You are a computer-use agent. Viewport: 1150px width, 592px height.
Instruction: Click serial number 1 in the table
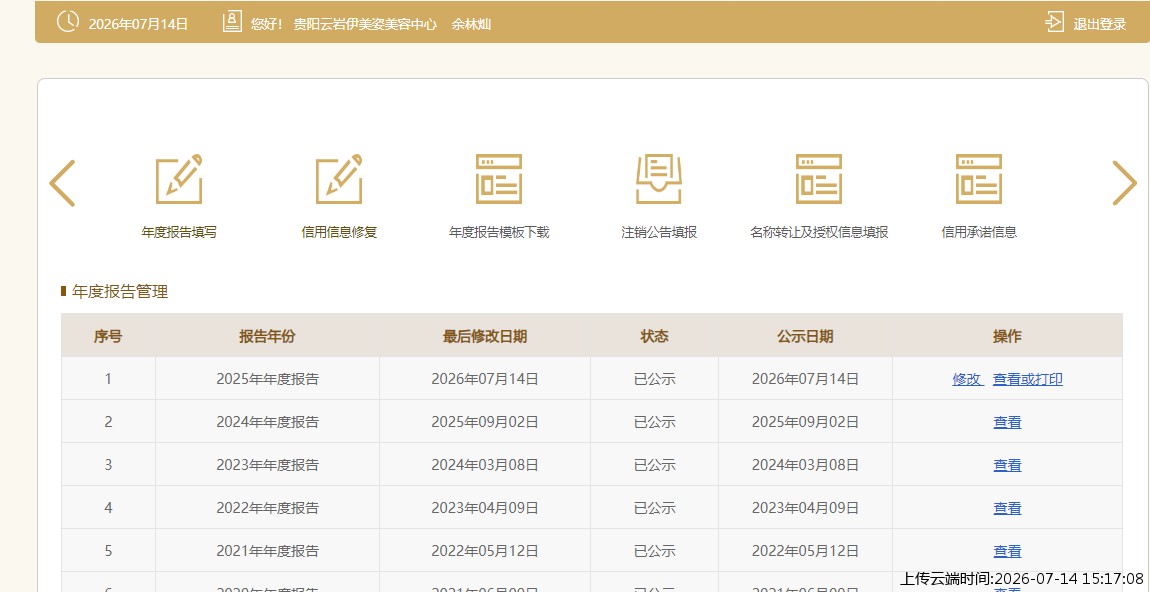point(109,379)
